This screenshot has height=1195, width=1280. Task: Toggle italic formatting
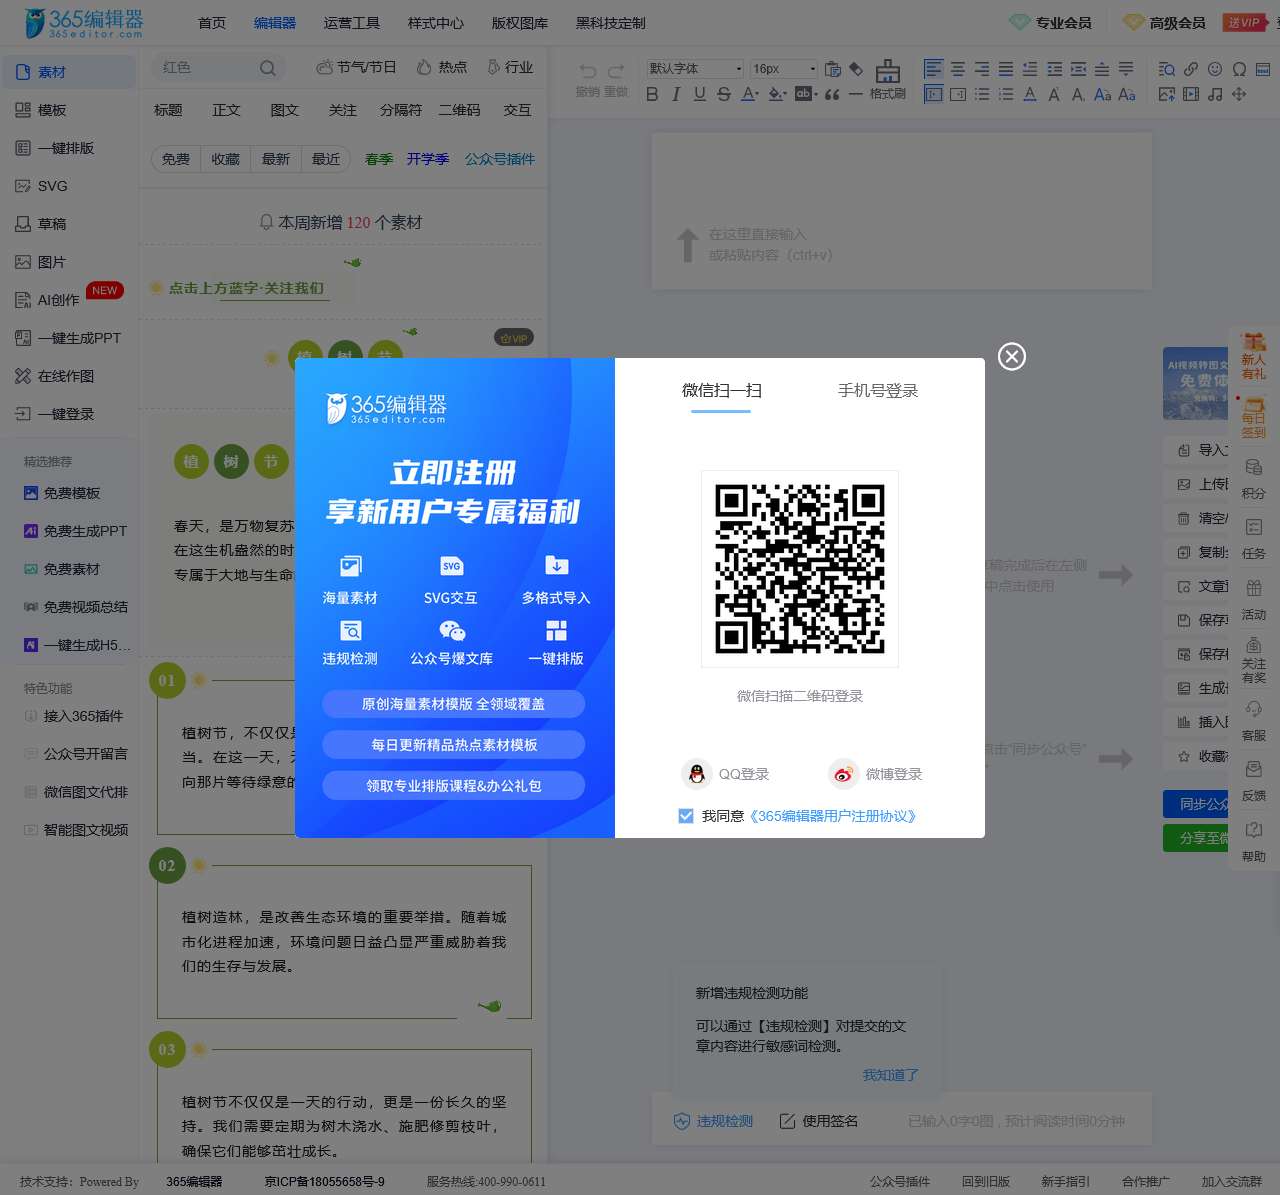tap(676, 94)
